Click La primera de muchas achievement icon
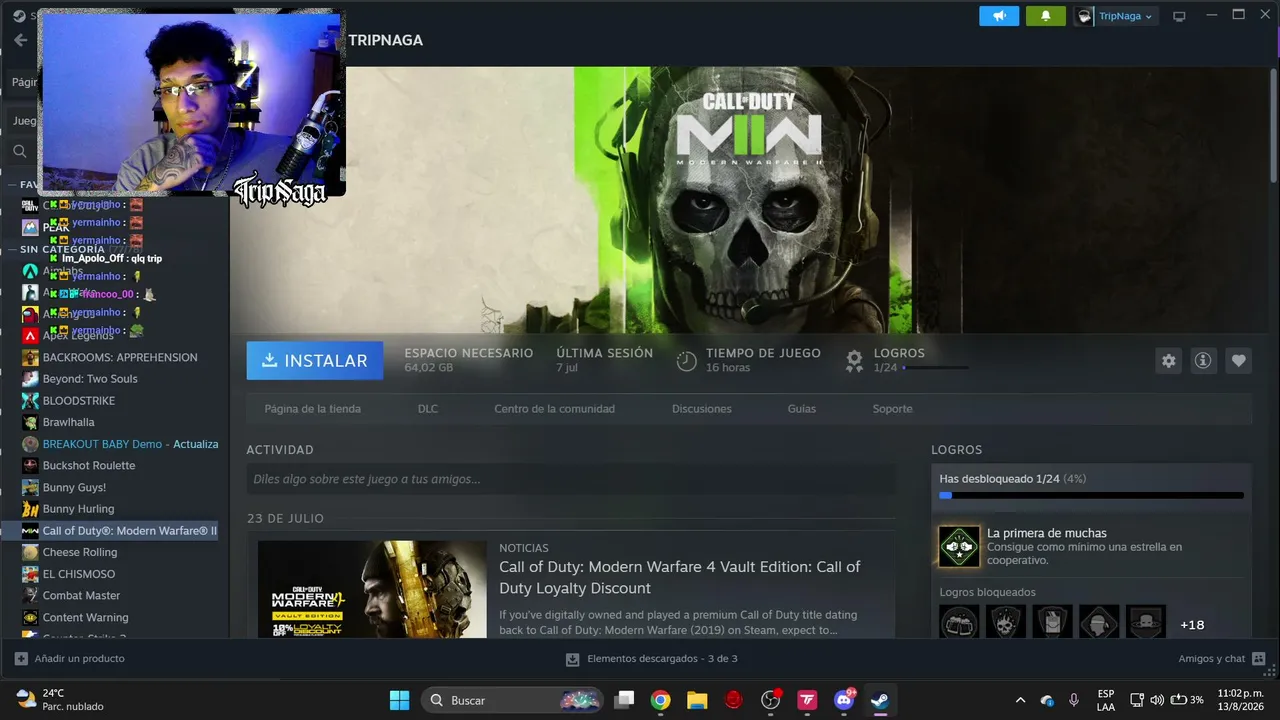 click(959, 547)
